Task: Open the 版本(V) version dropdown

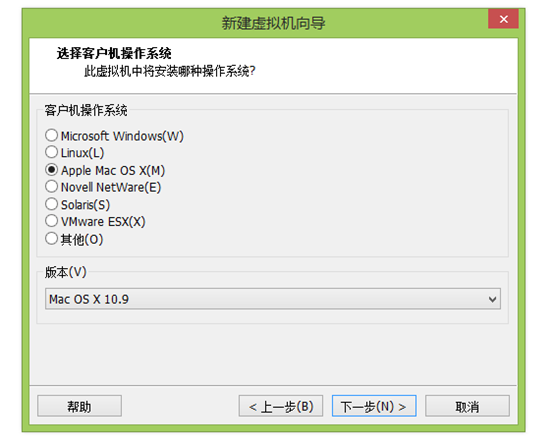Action: point(273,299)
